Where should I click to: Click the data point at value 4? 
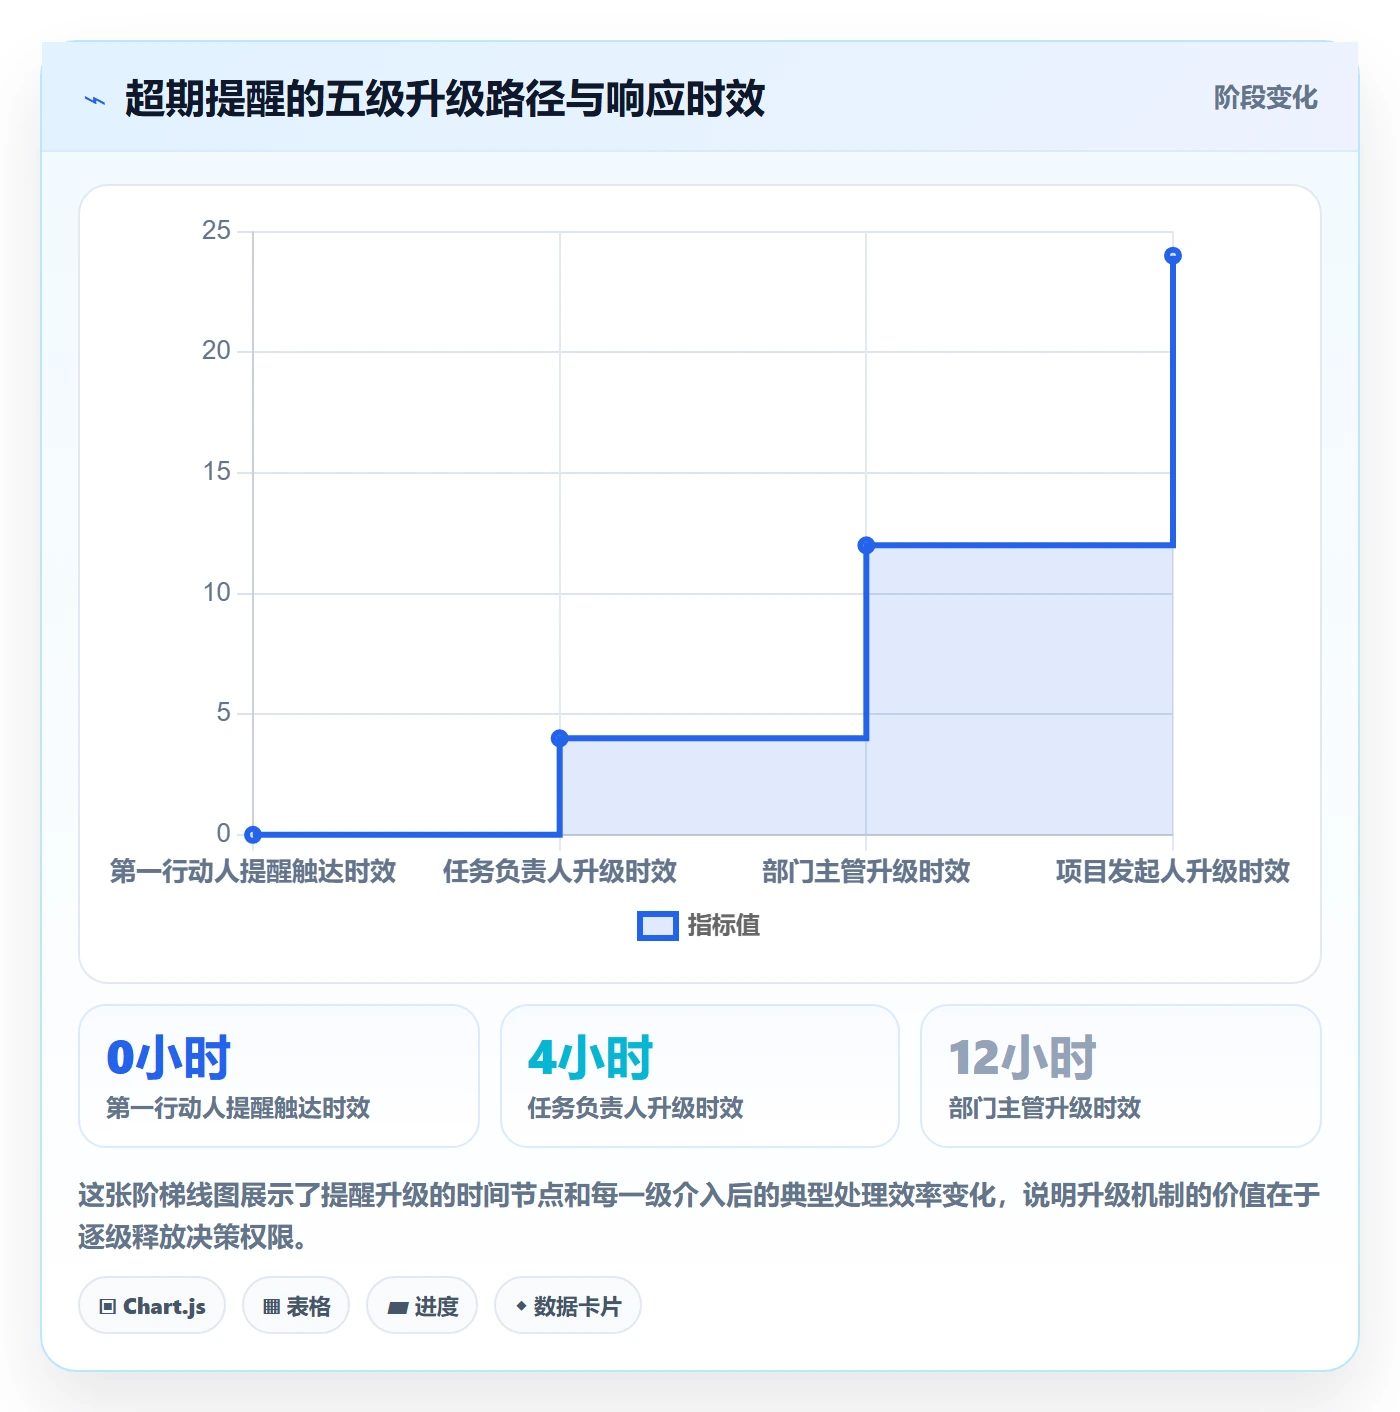(x=560, y=738)
